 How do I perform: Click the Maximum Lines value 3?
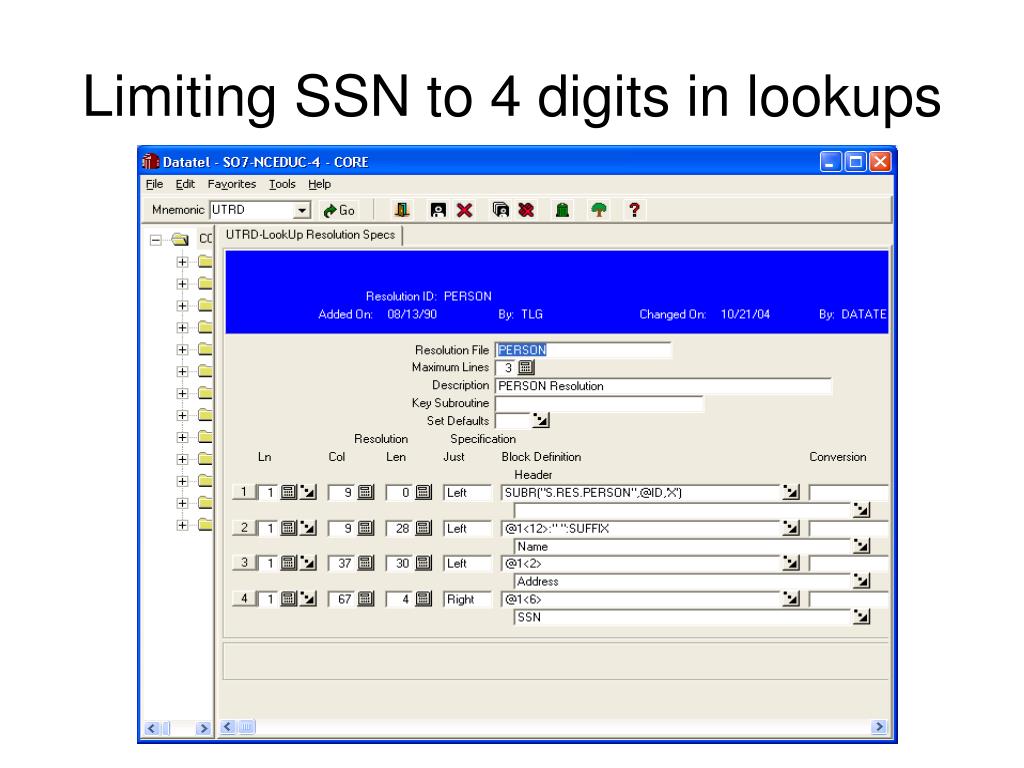click(x=507, y=368)
